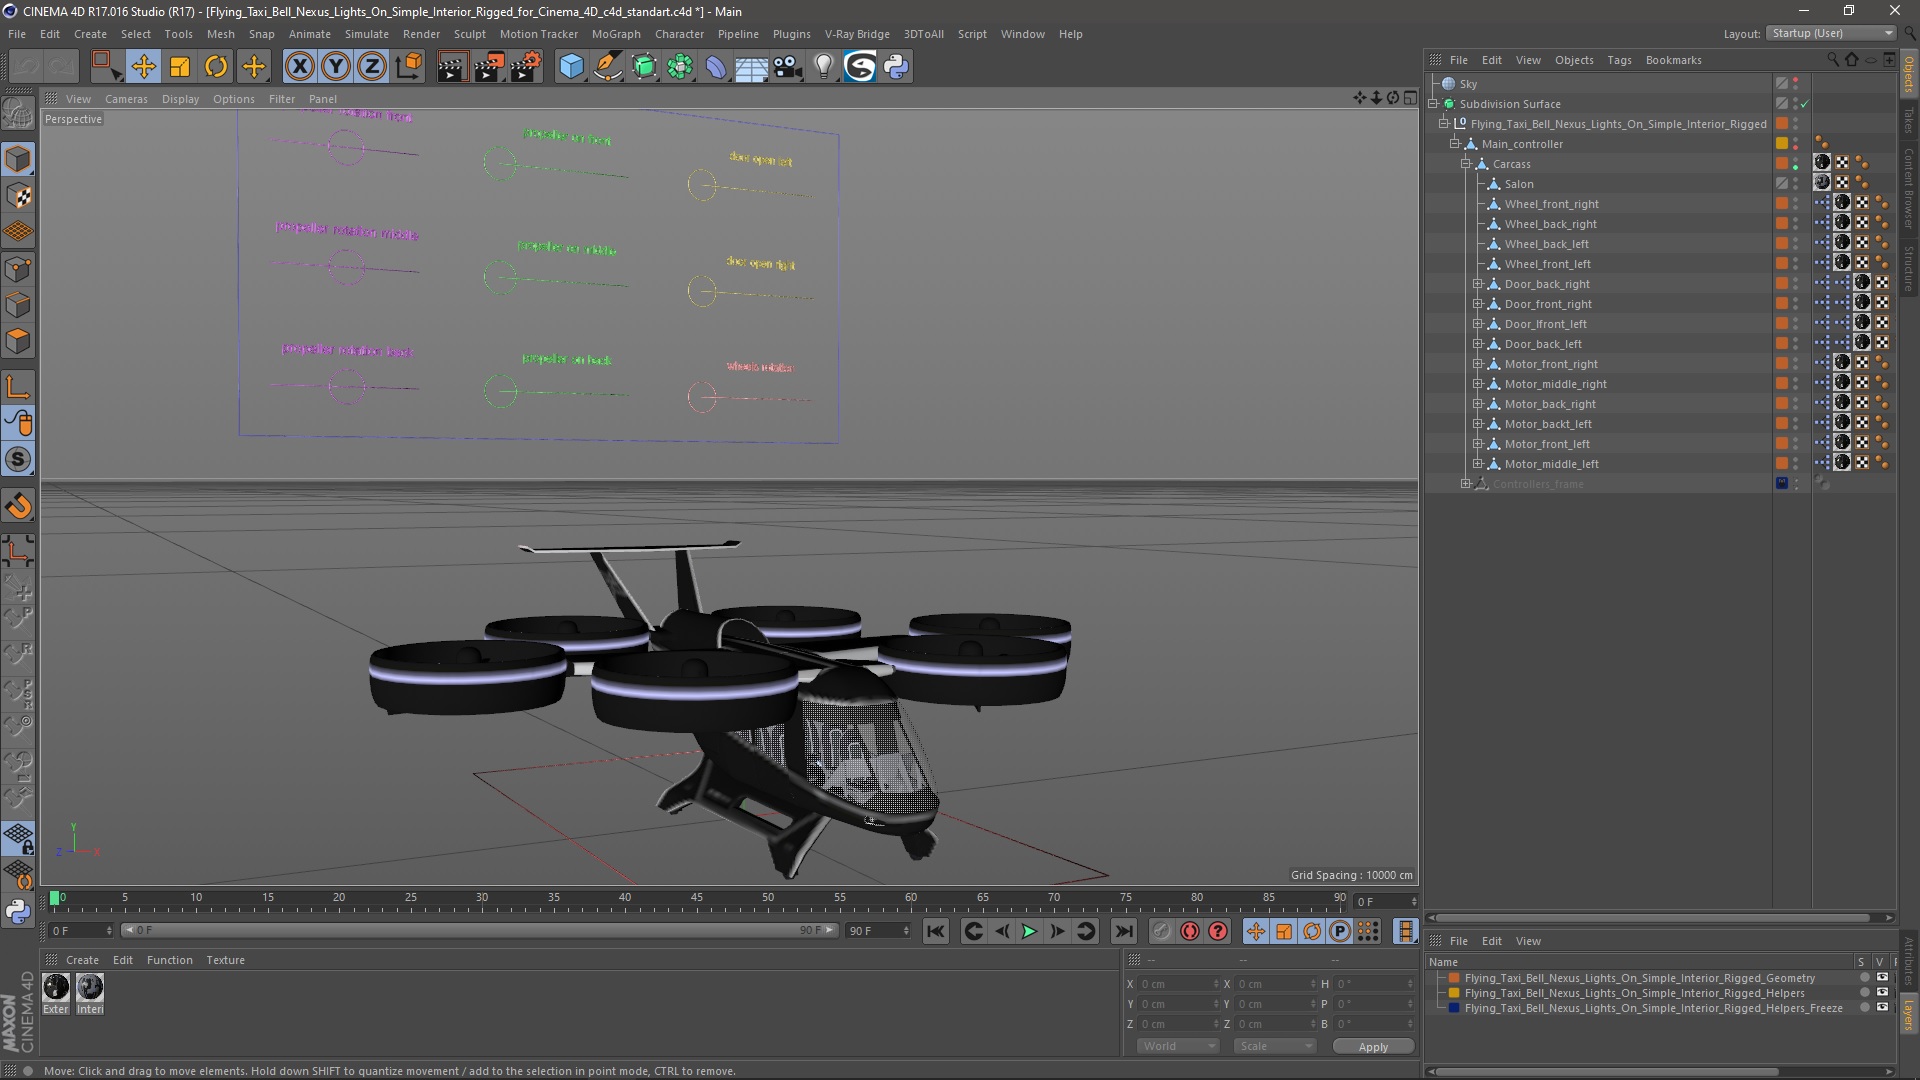
Task: Open Bookmarks in Object Manager
Action: pyautogui.click(x=1673, y=60)
